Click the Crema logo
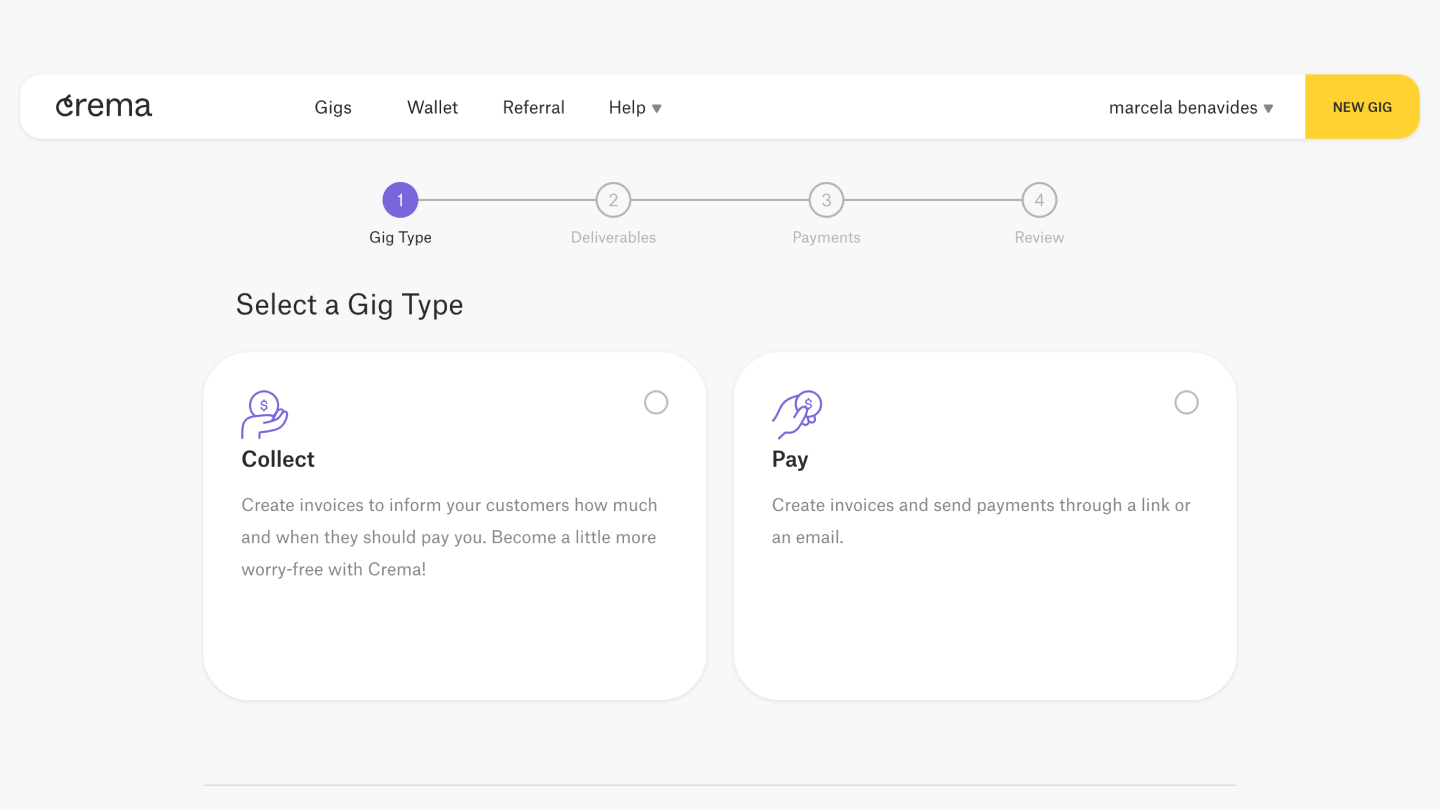Viewport: 1440px width, 810px height. pyautogui.click(x=104, y=106)
